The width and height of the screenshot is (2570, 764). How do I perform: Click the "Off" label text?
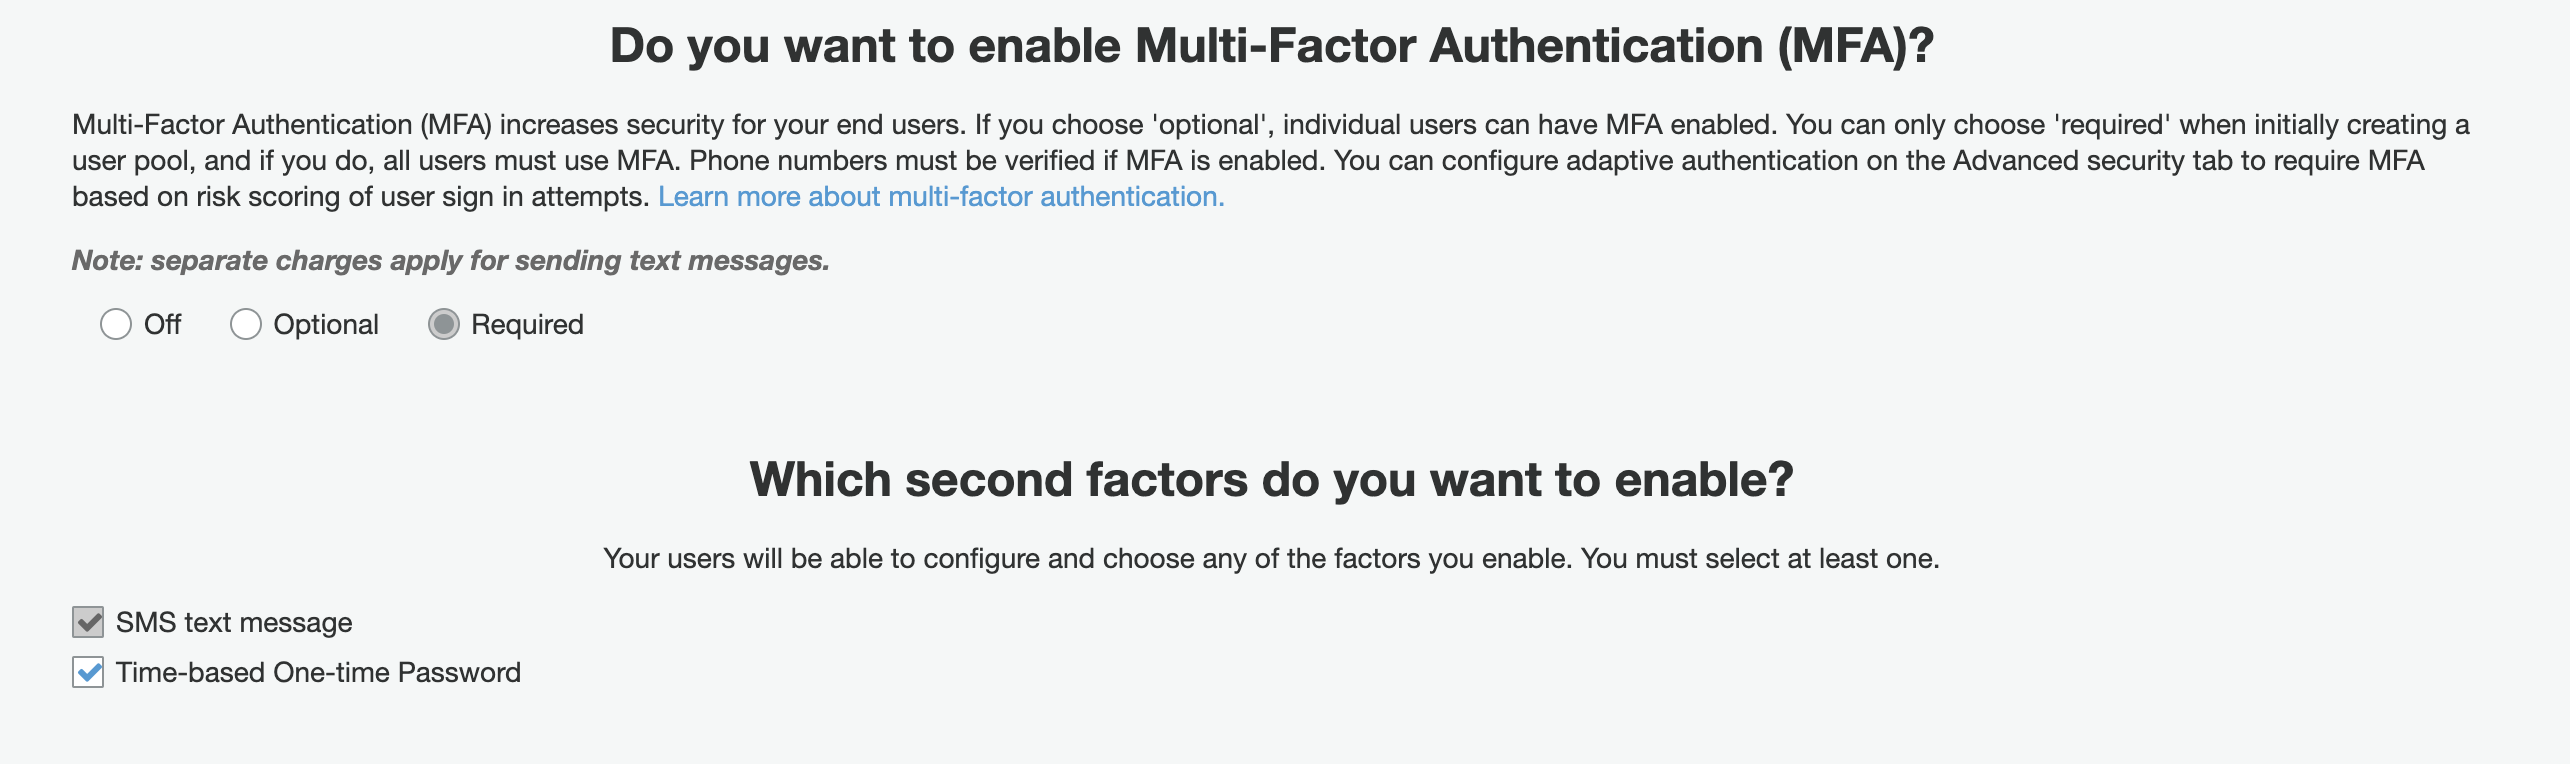(x=162, y=324)
